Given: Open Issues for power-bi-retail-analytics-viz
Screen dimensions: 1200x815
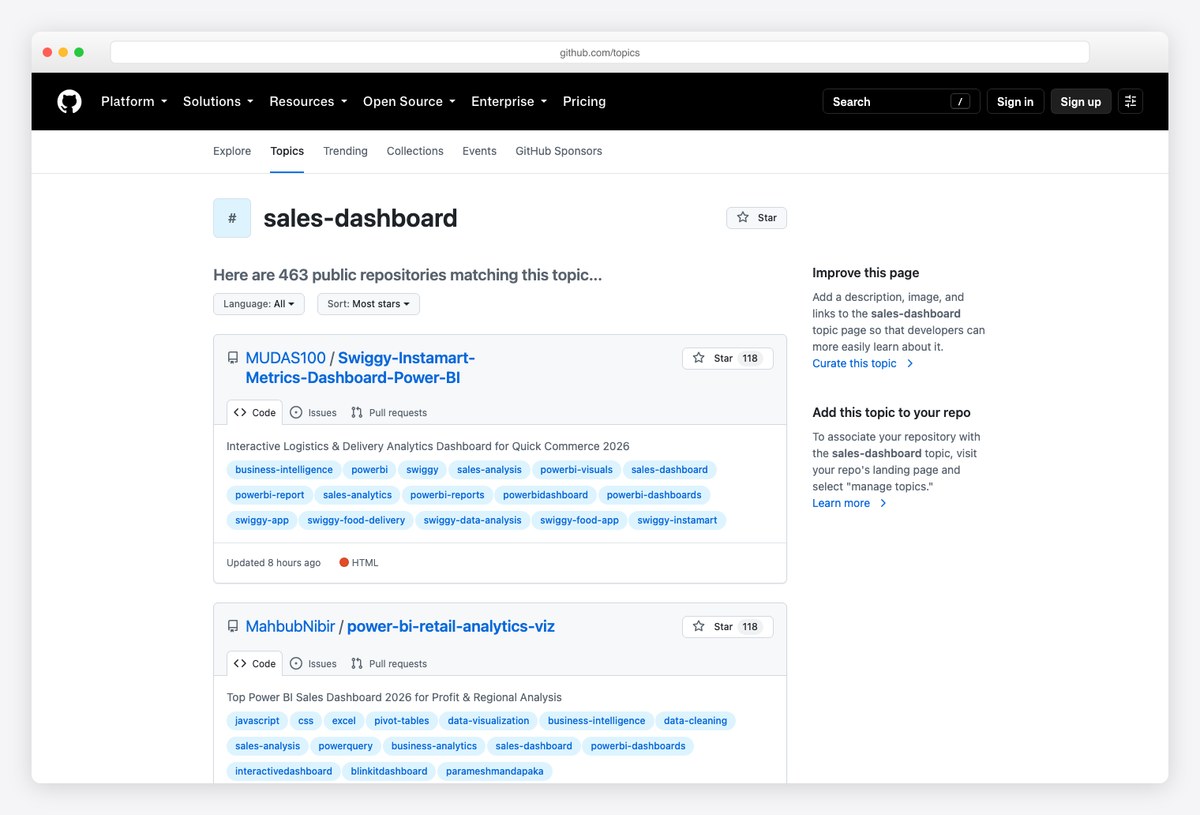Looking at the screenshot, I should 313,663.
